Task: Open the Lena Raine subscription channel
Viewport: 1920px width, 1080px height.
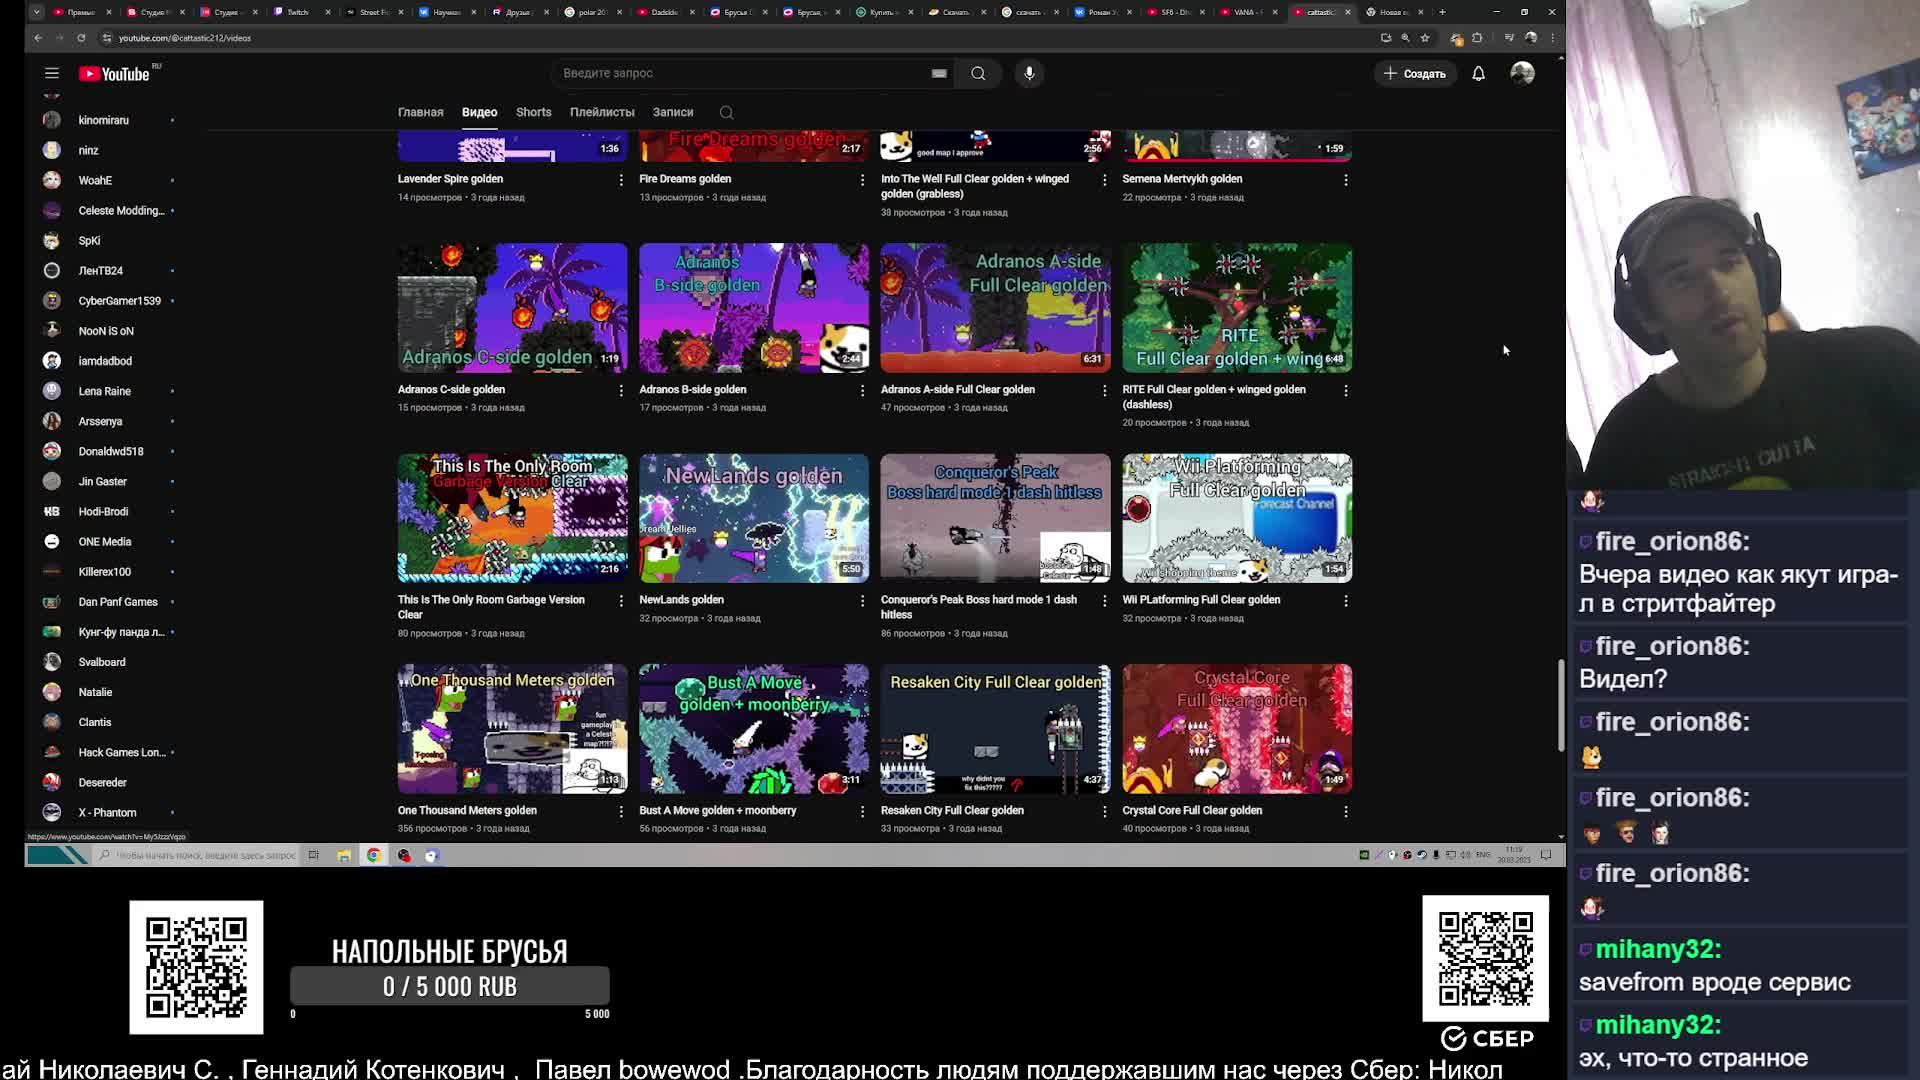Action: 104,391
